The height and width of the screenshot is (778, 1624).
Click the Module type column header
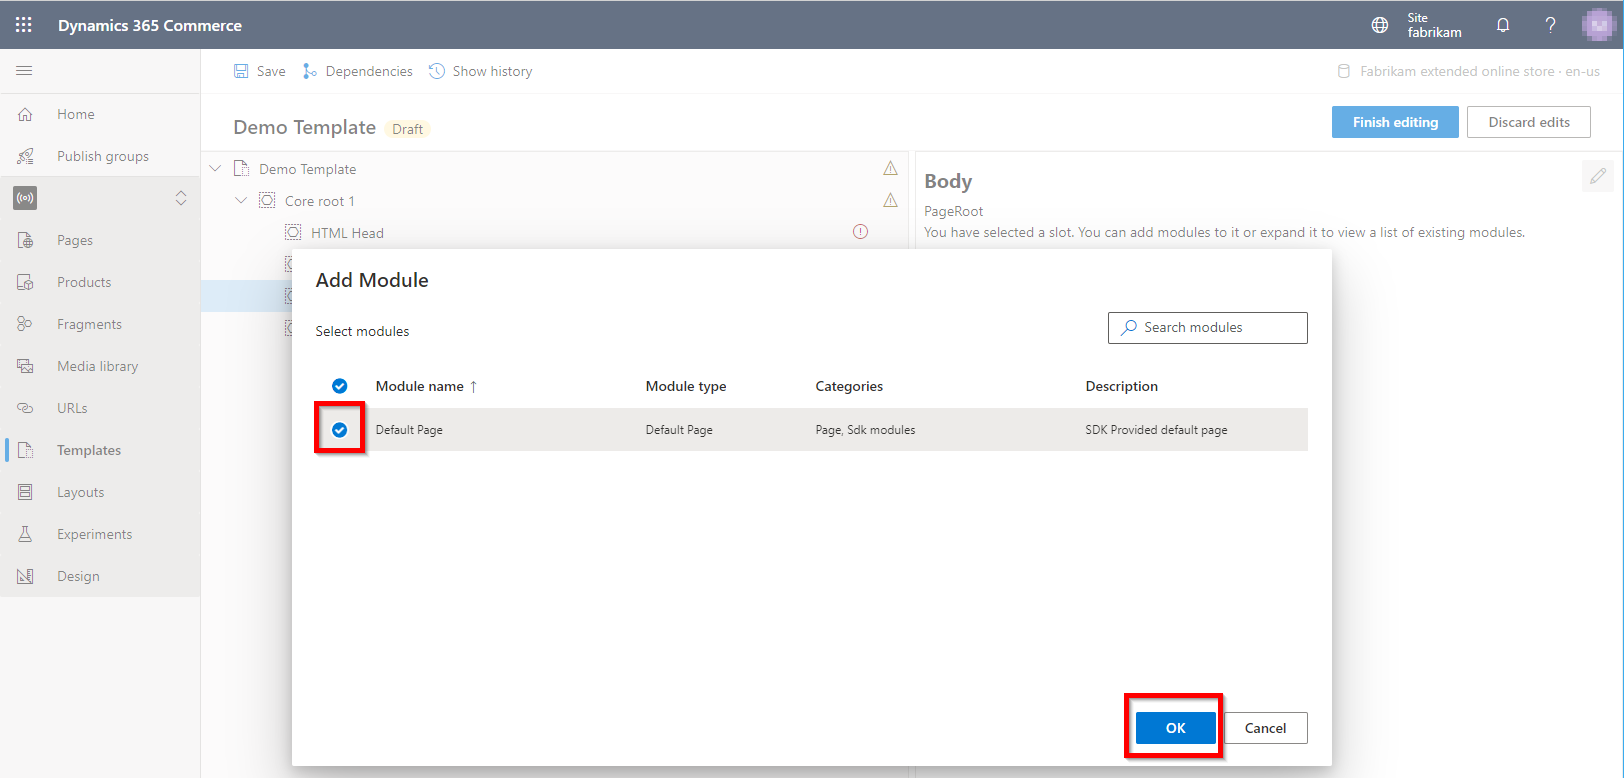(x=686, y=386)
